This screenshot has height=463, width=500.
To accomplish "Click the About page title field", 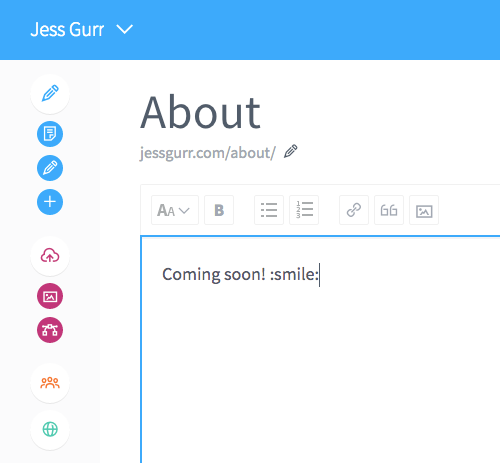I will tap(200, 112).
